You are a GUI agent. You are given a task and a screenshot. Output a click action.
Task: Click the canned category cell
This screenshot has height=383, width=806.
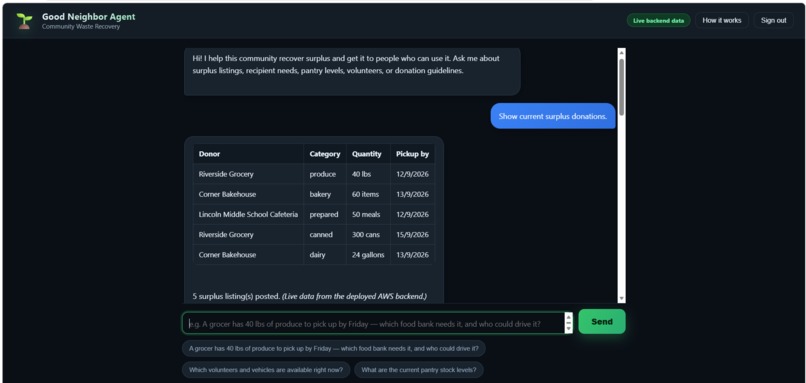(325, 234)
